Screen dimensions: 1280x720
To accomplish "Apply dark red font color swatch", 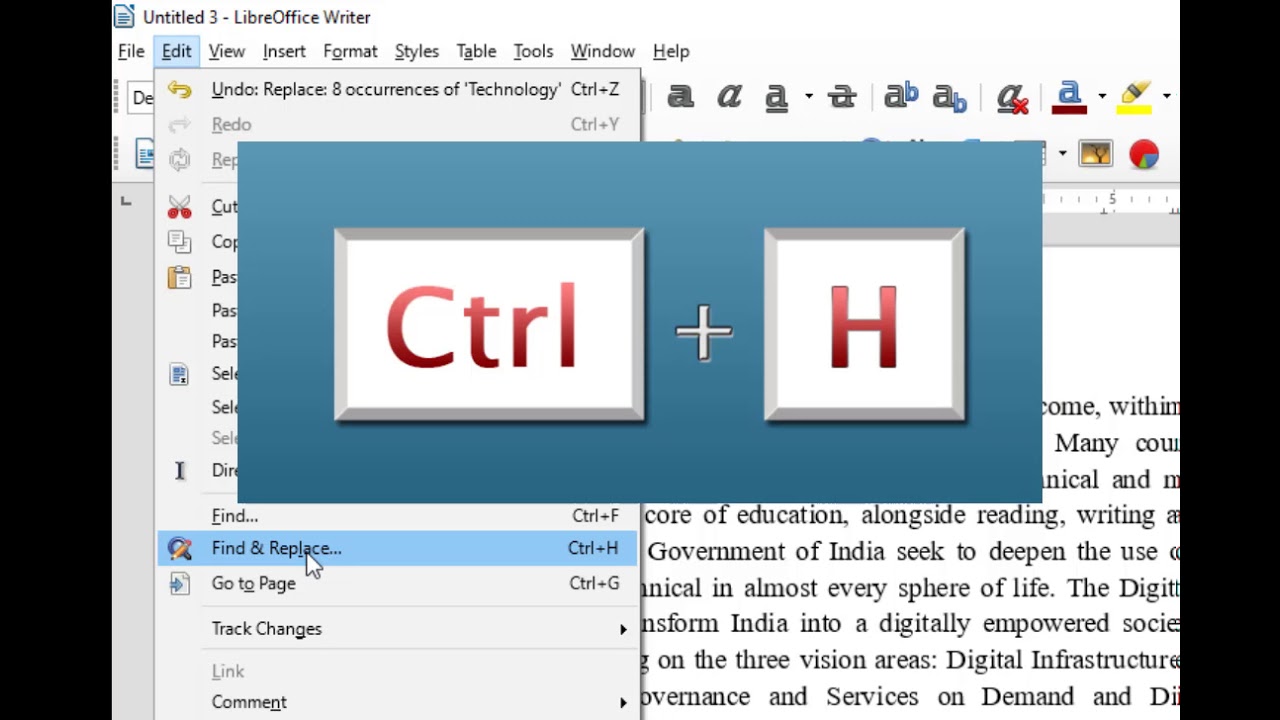I will click(x=1069, y=97).
